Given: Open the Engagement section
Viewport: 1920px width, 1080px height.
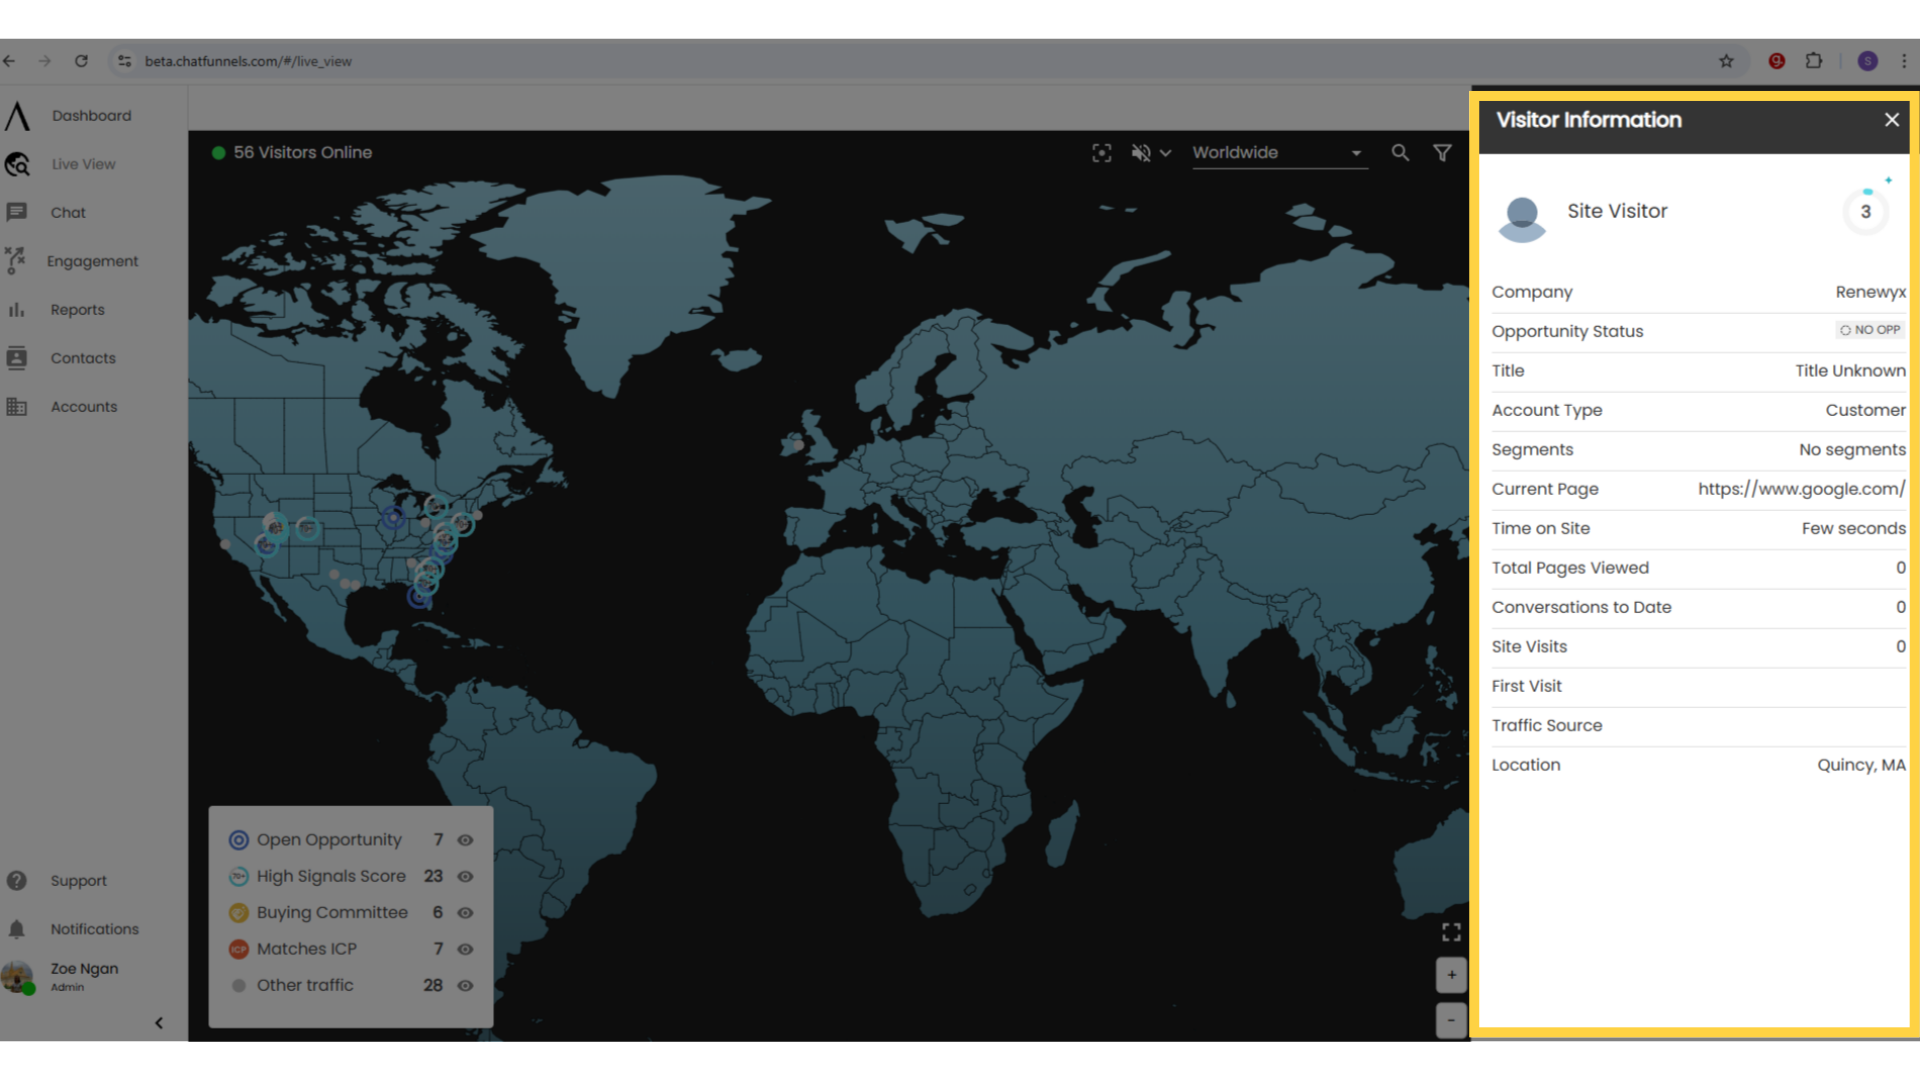Looking at the screenshot, I should pyautogui.click(x=92, y=261).
